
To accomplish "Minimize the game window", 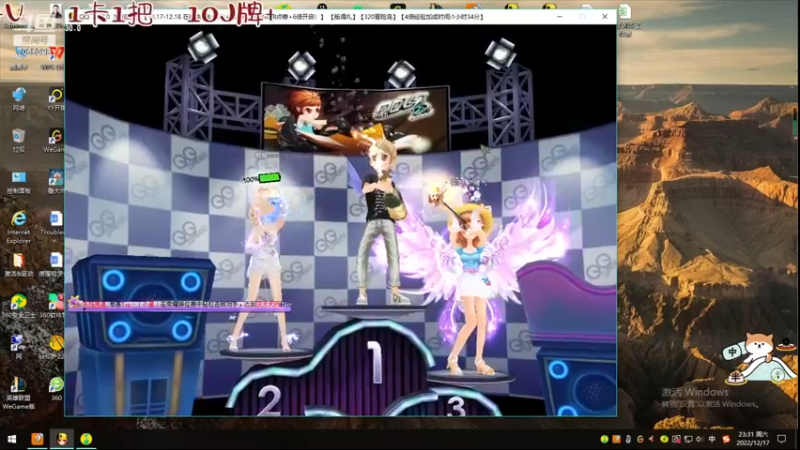I will (560, 16).
